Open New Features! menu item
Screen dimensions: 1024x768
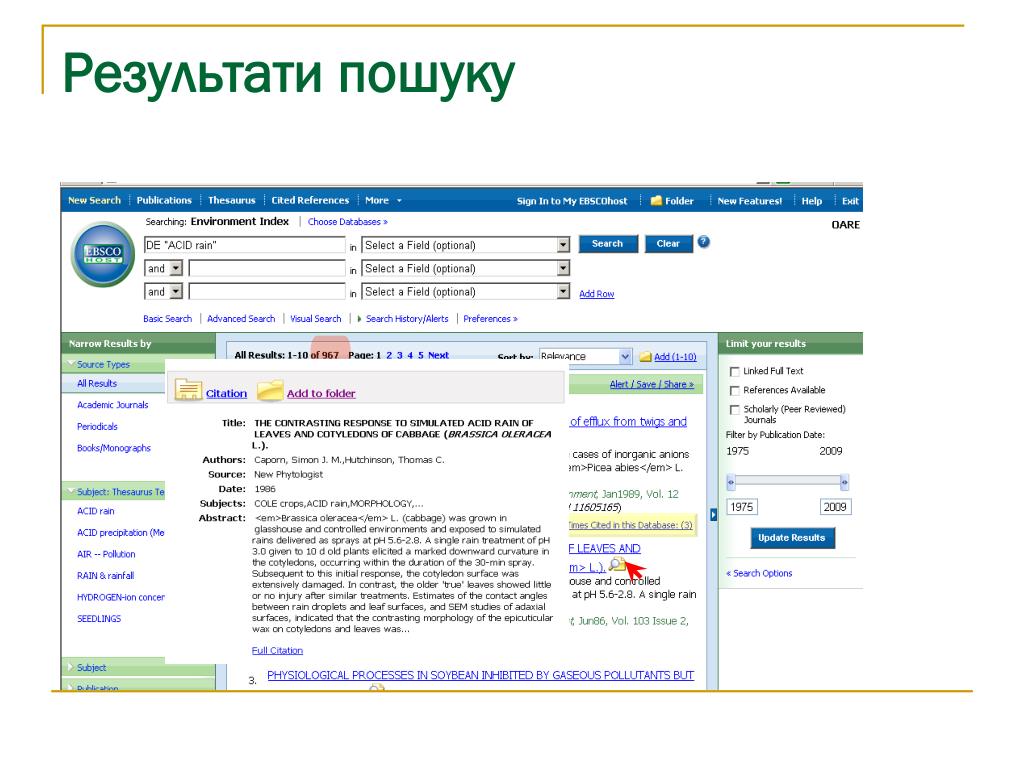(x=750, y=201)
